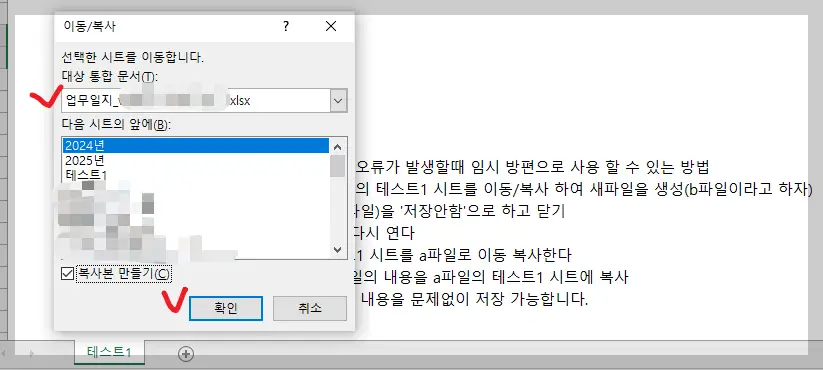Click the sheet list scrollbar thumb
This screenshot has height=370, width=823.
[337, 166]
